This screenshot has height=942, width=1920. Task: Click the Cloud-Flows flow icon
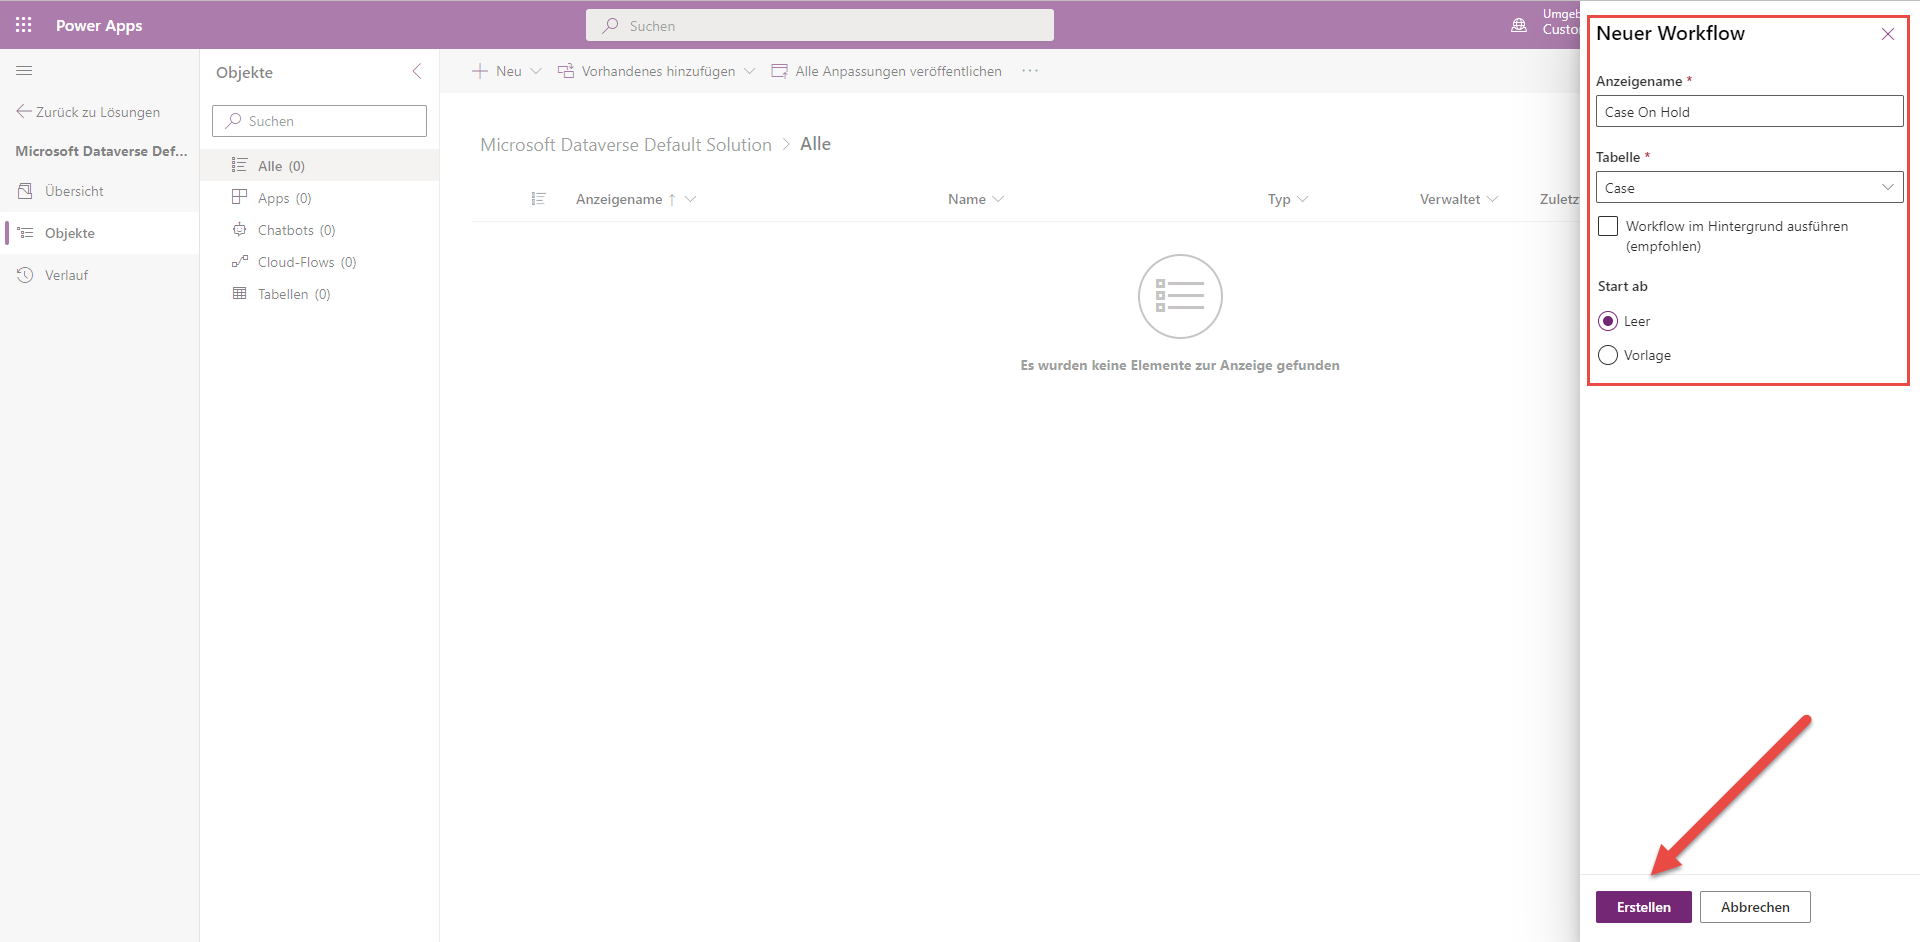pyautogui.click(x=239, y=261)
